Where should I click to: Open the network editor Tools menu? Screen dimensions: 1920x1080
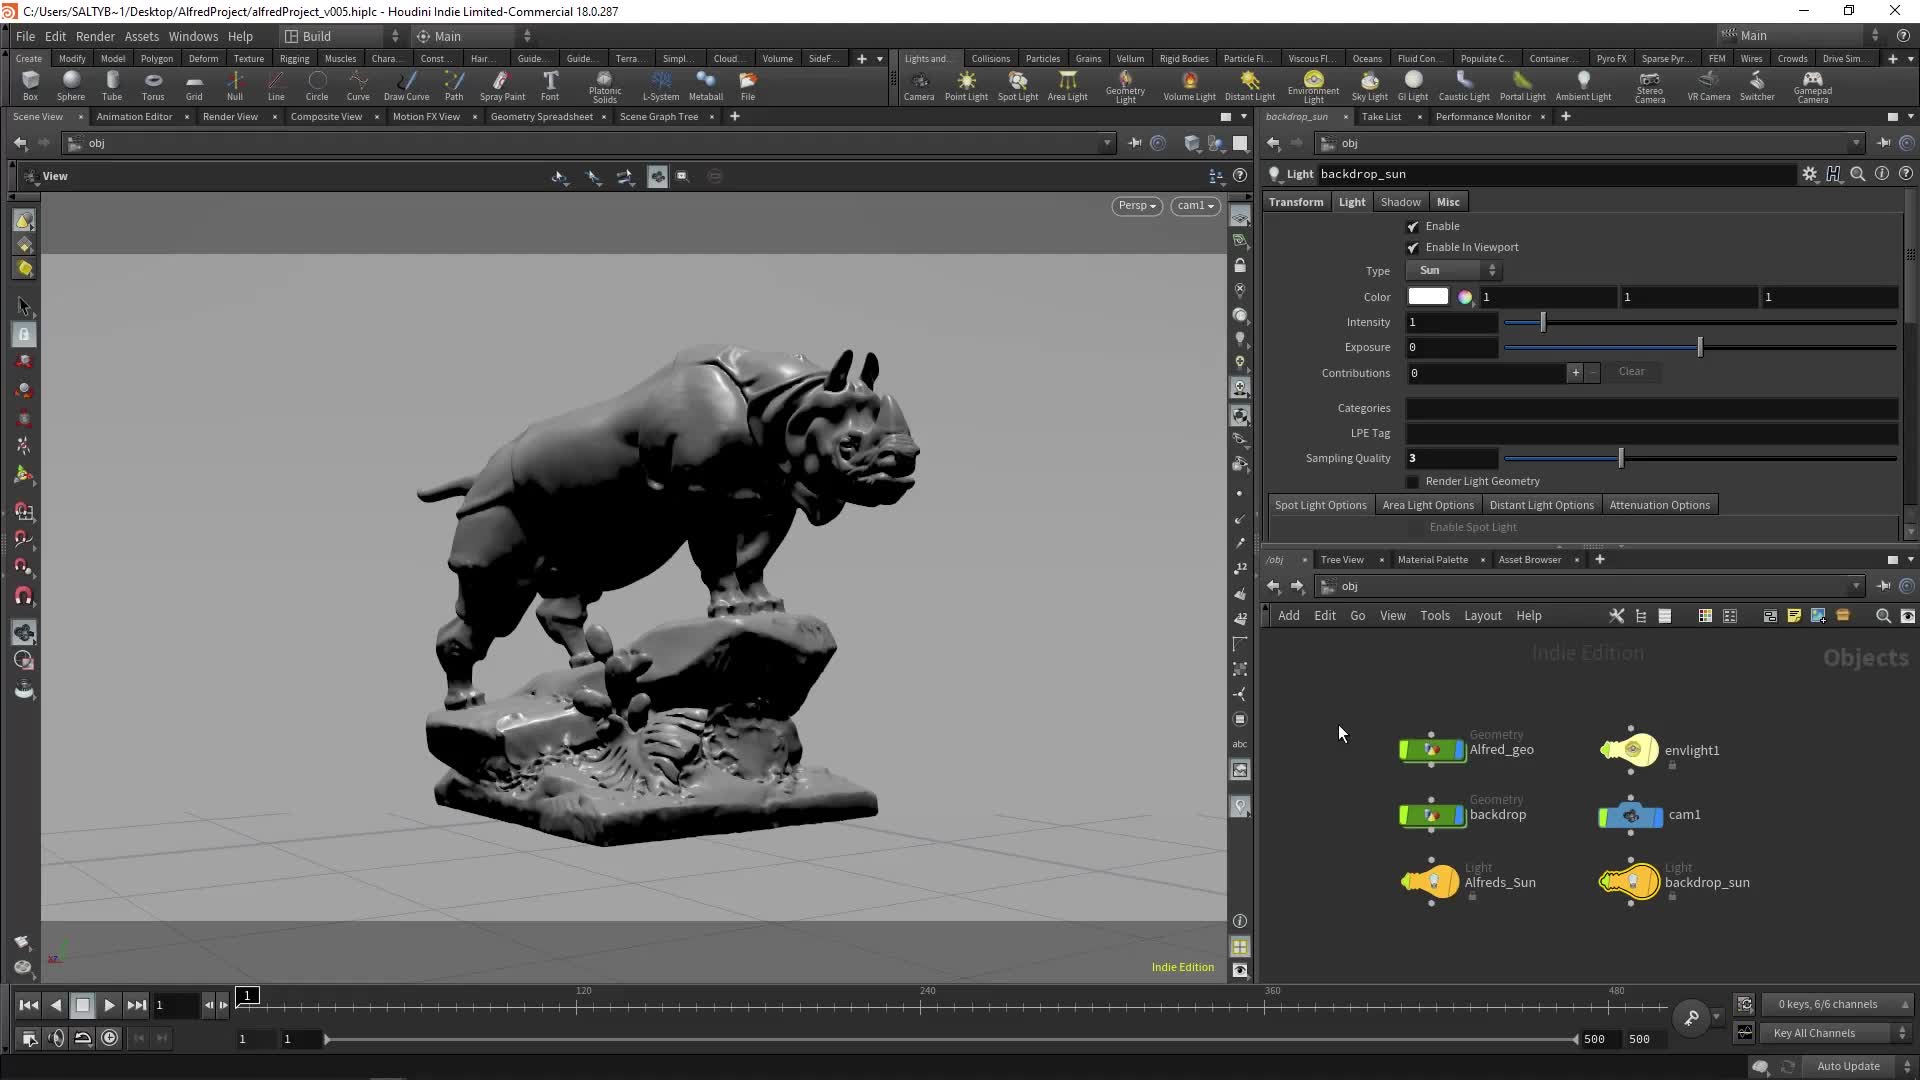coord(1435,616)
